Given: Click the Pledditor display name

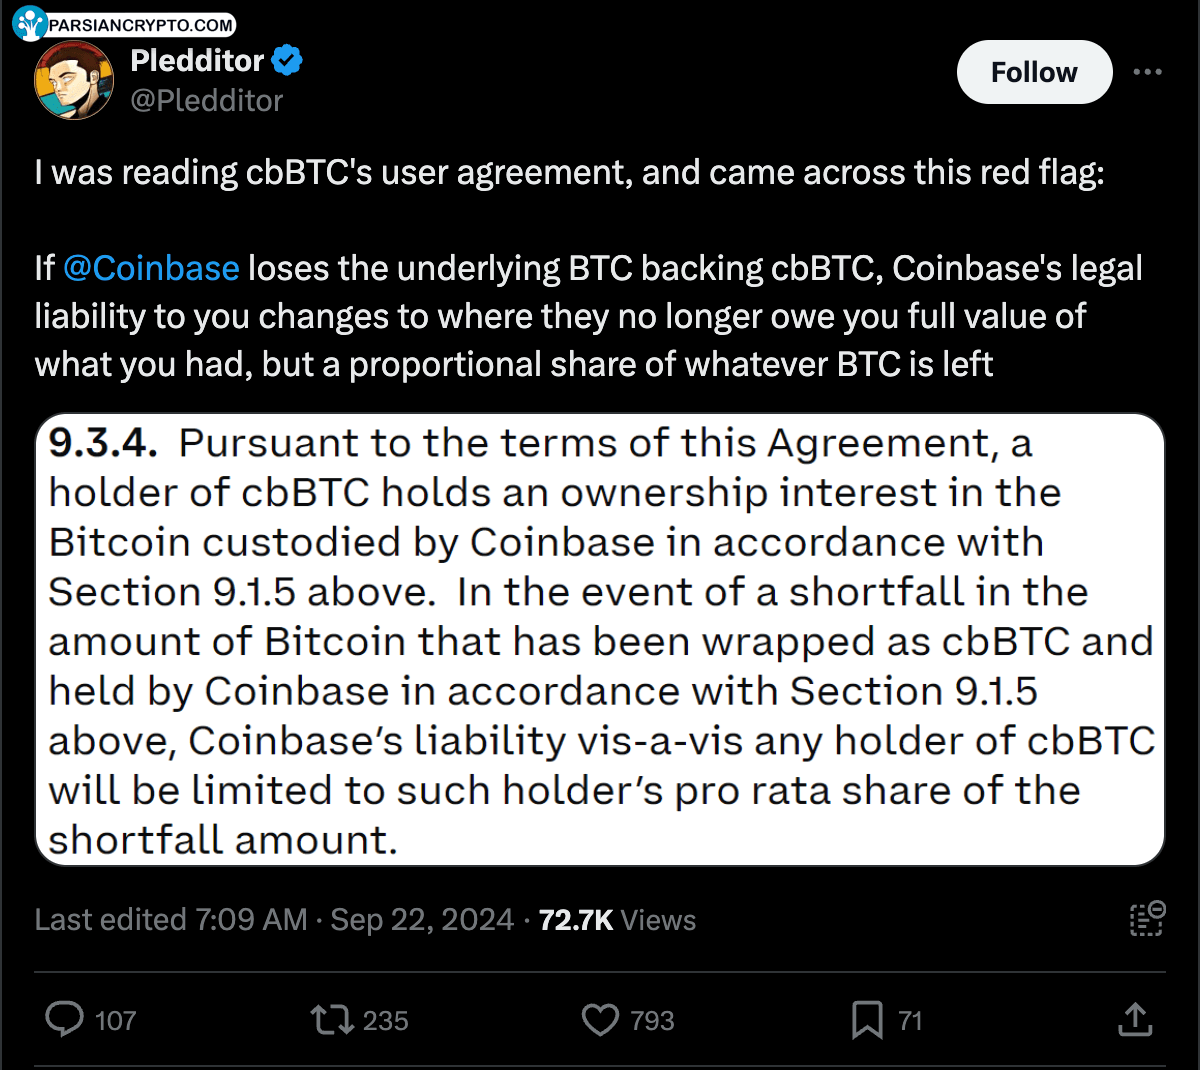Looking at the screenshot, I should pos(197,61).
